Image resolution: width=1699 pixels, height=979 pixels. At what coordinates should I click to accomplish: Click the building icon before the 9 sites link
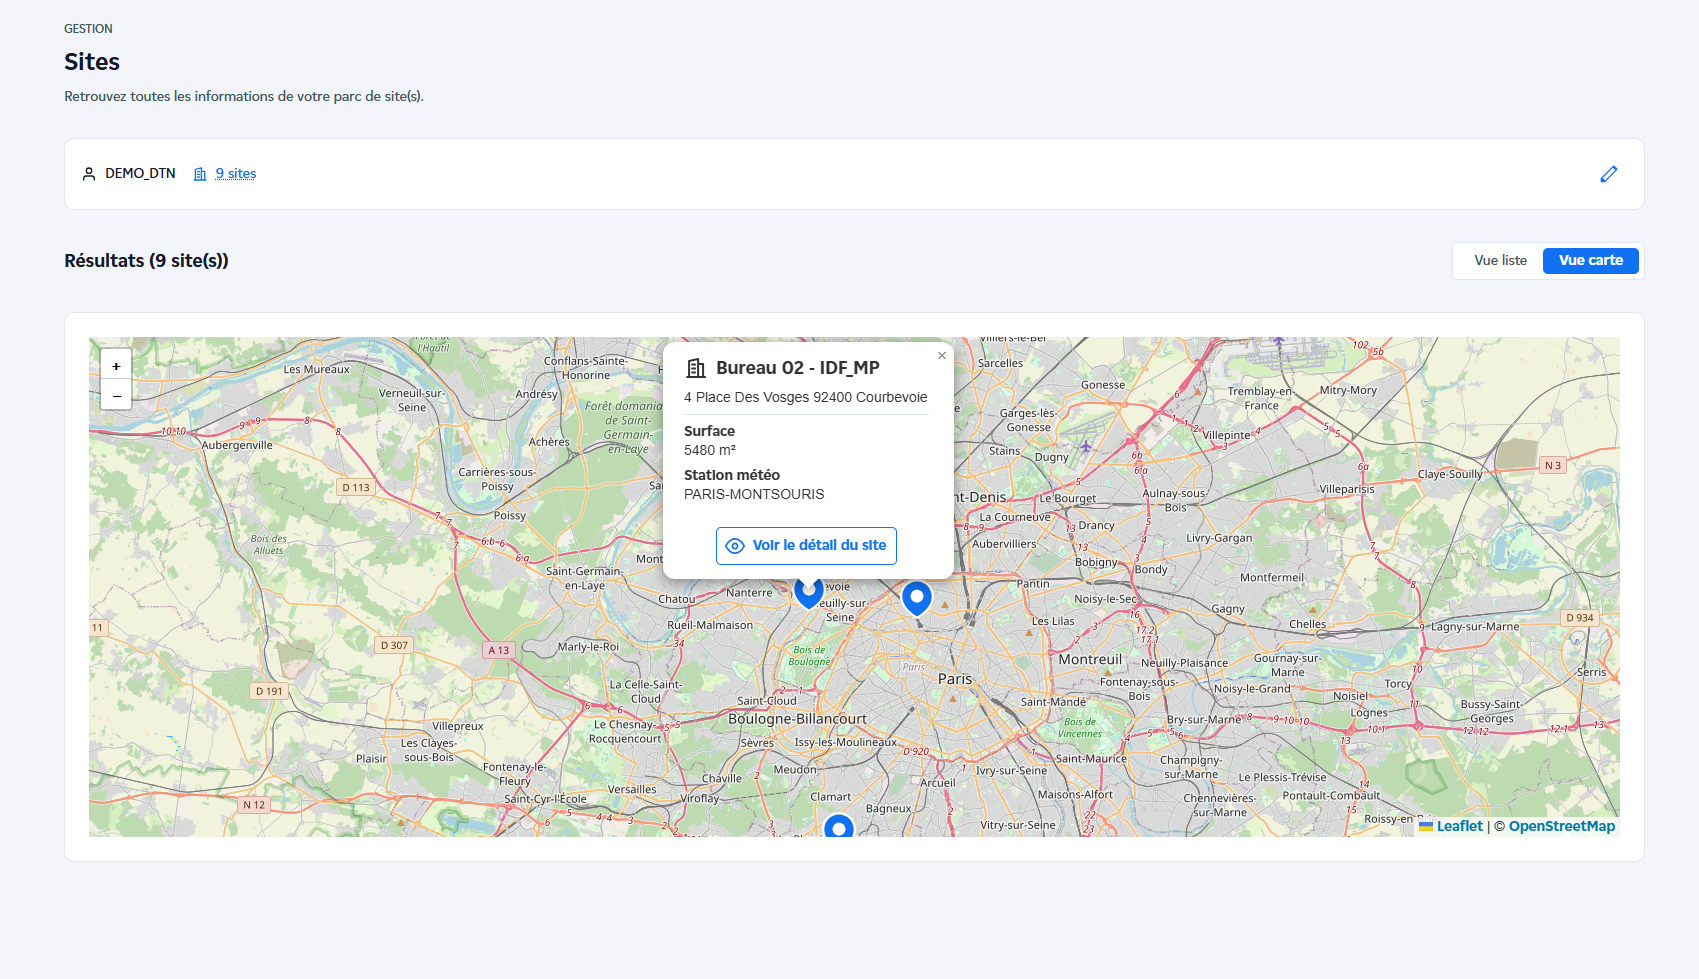200,173
